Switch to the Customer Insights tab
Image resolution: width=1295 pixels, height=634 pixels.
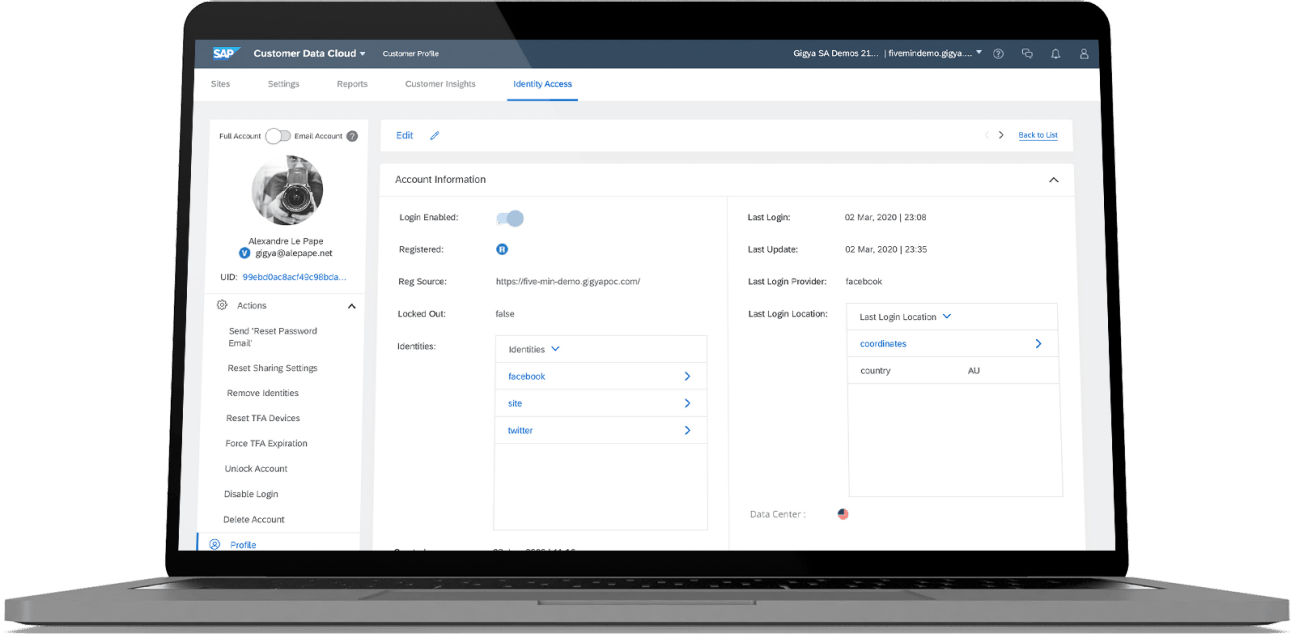(x=440, y=84)
